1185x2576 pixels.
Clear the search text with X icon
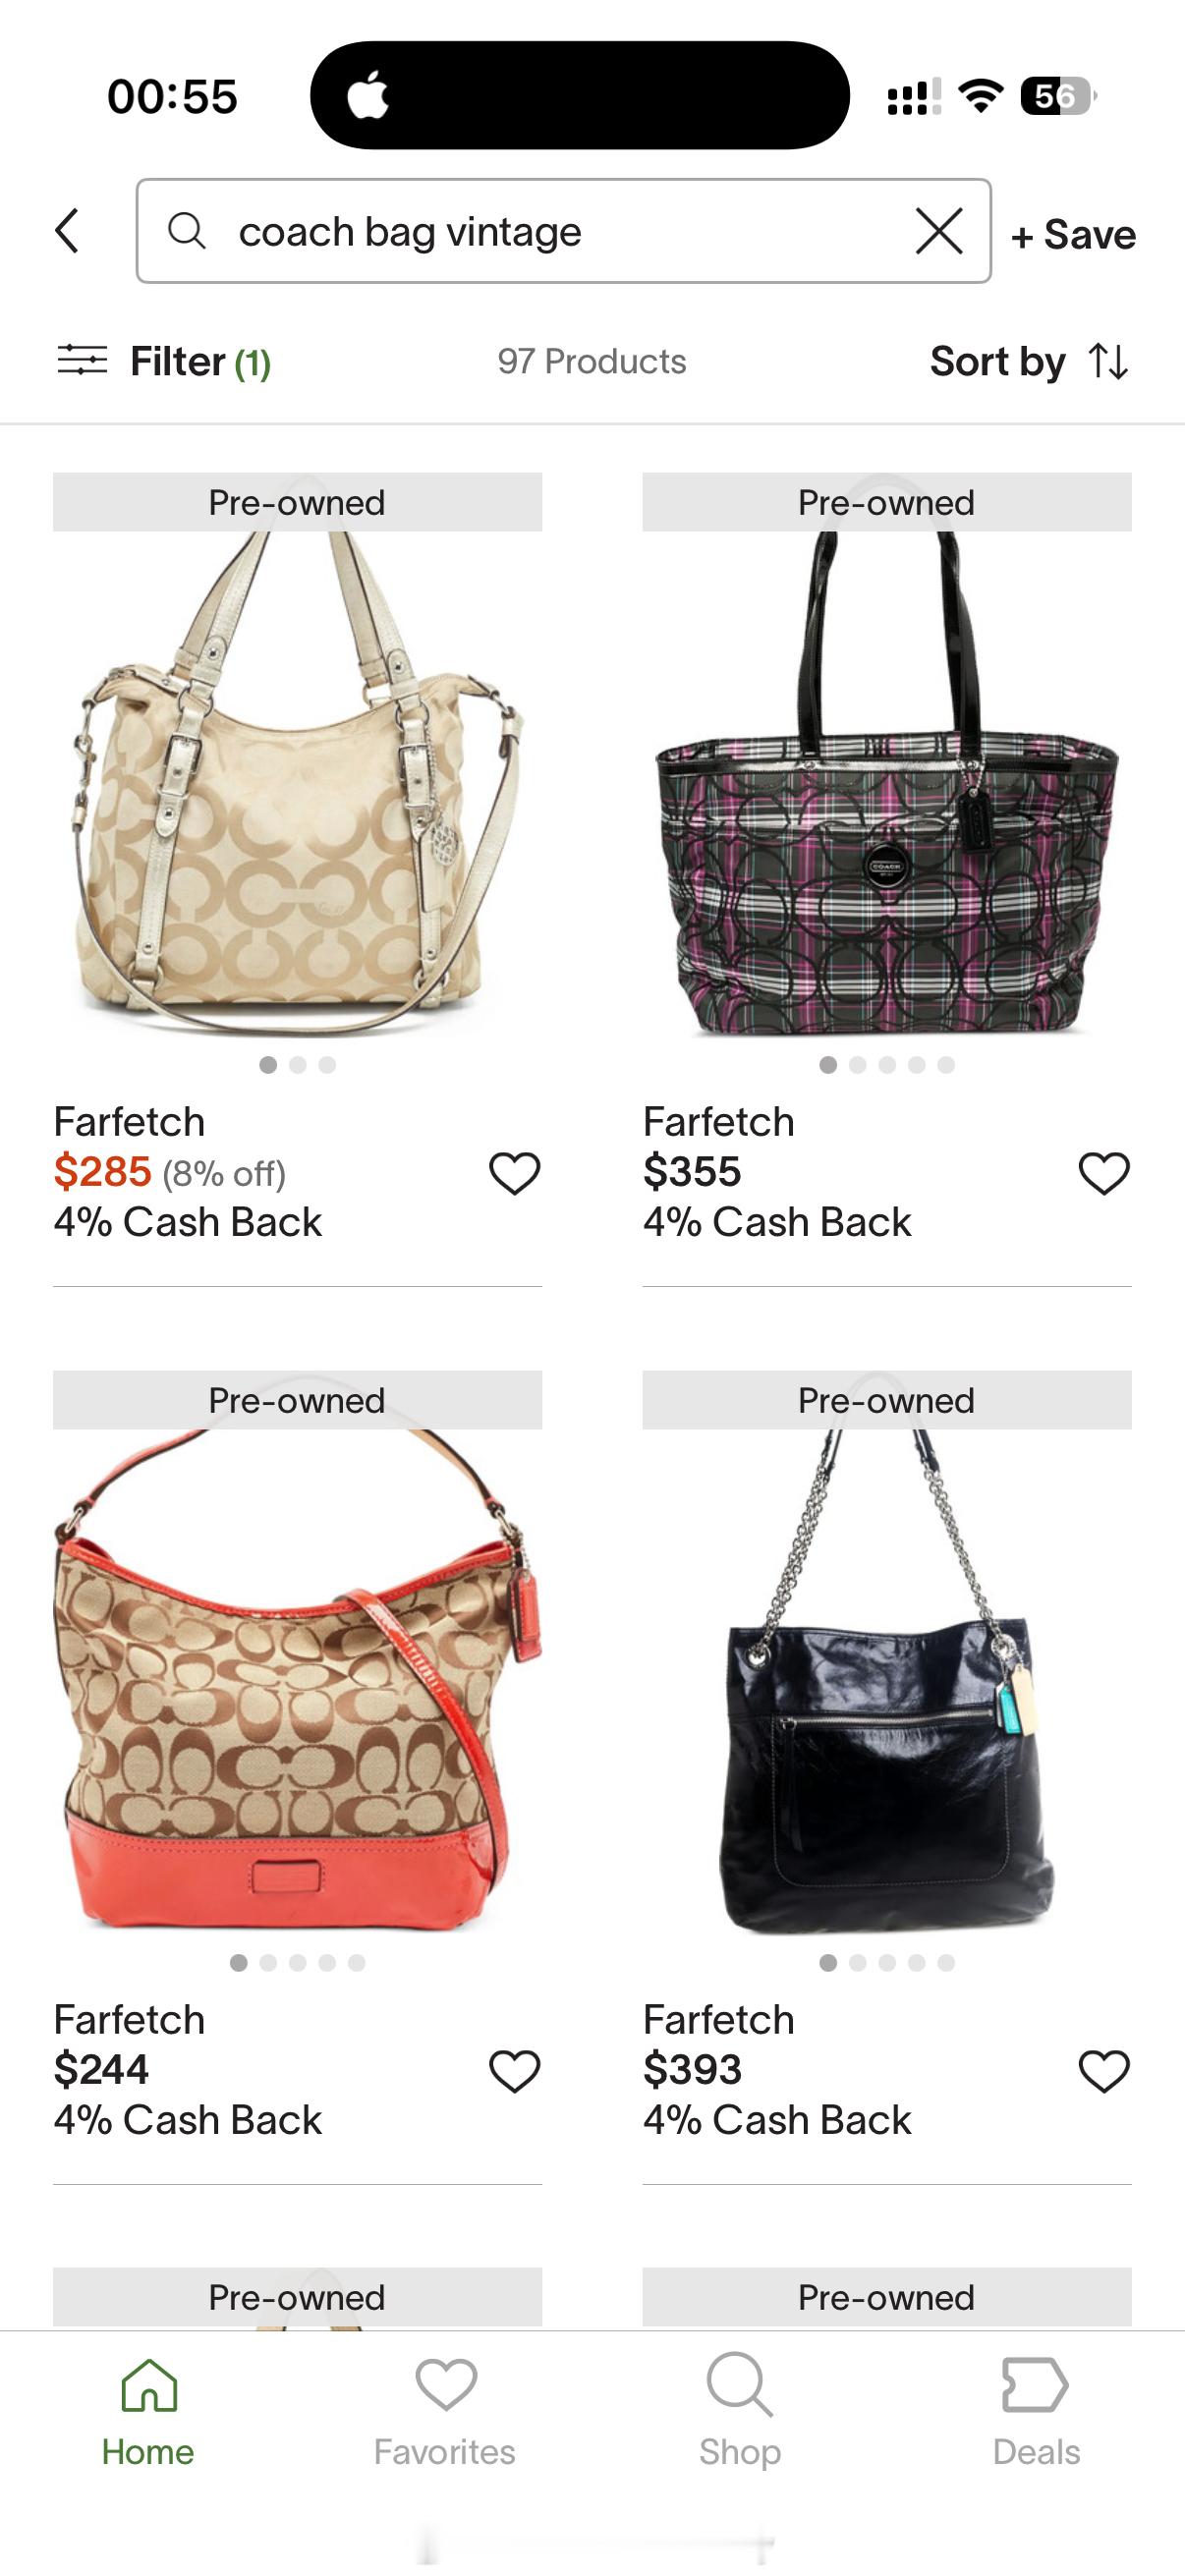pos(939,232)
